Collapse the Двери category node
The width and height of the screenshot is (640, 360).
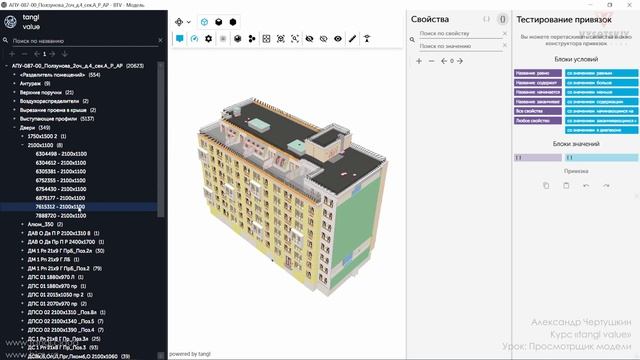point(14,128)
